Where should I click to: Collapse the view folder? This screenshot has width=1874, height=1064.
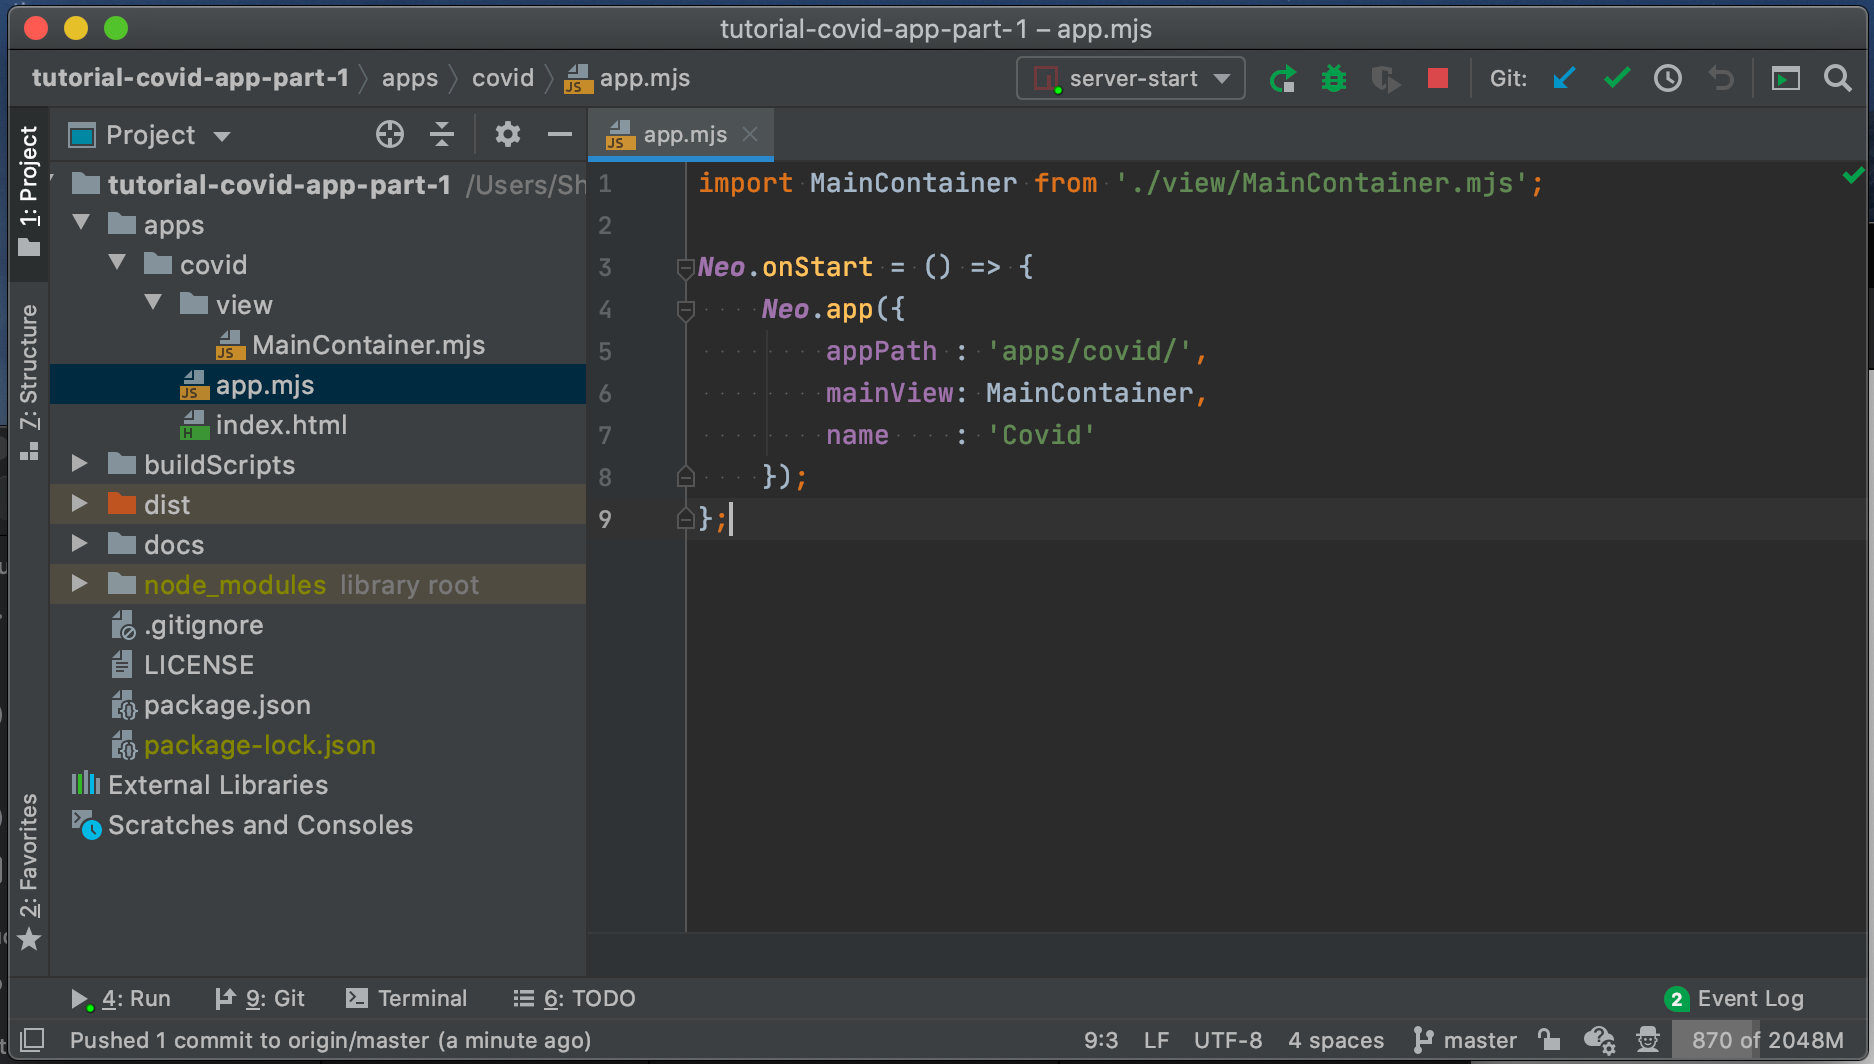153,304
